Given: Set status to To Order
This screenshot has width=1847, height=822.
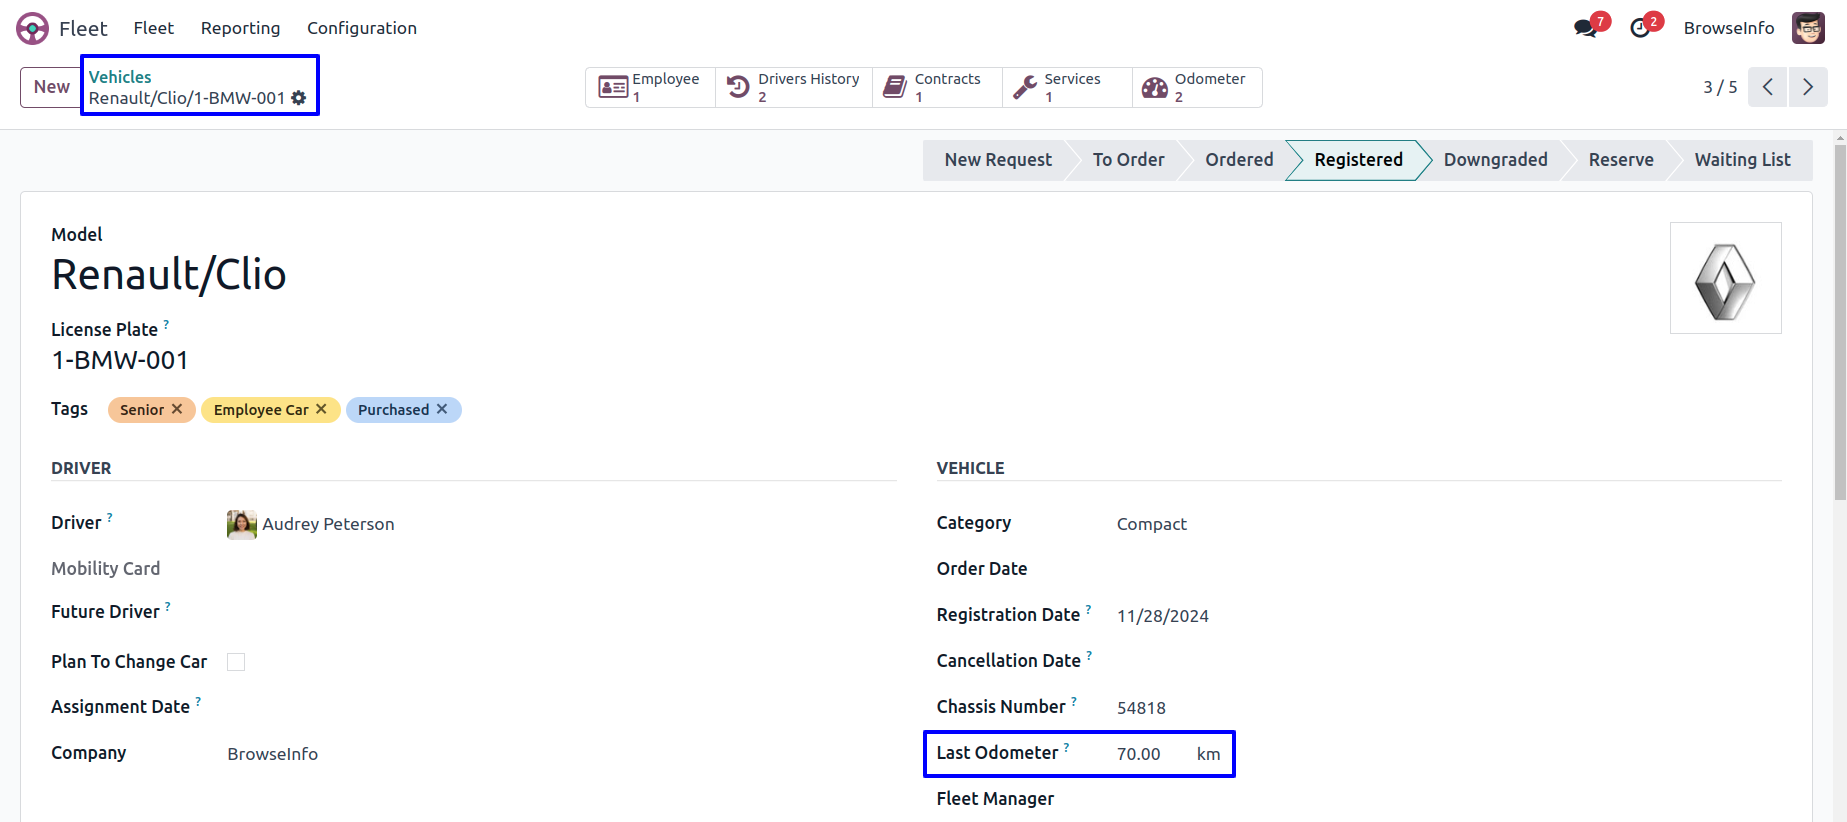Looking at the screenshot, I should [1128, 160].
